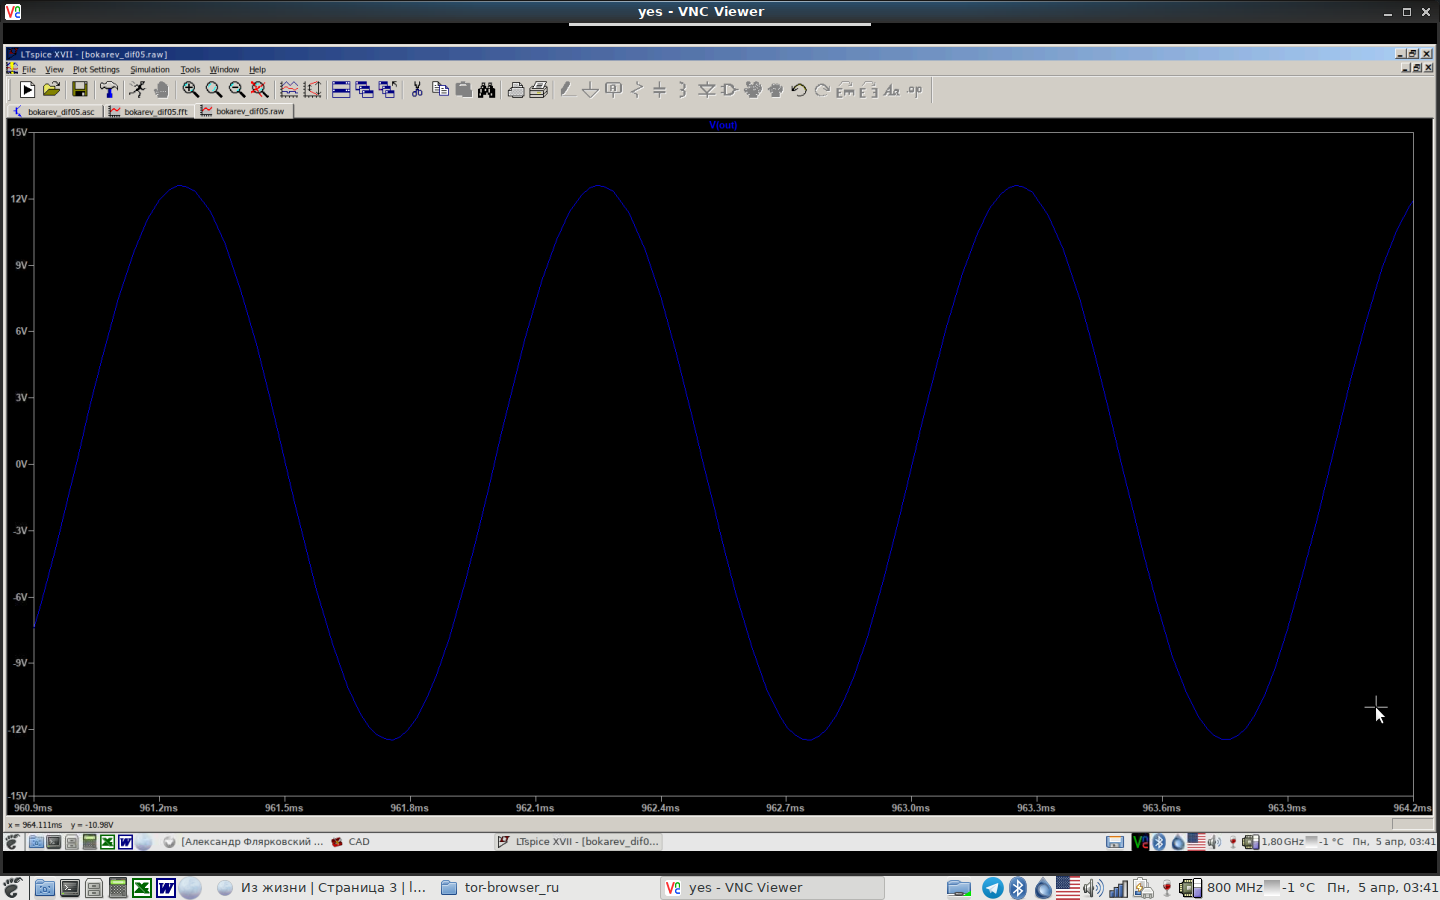This screenshot has width=1440, height=900.
Task: Click the V(out) trace label
Action: click(723, 125)
